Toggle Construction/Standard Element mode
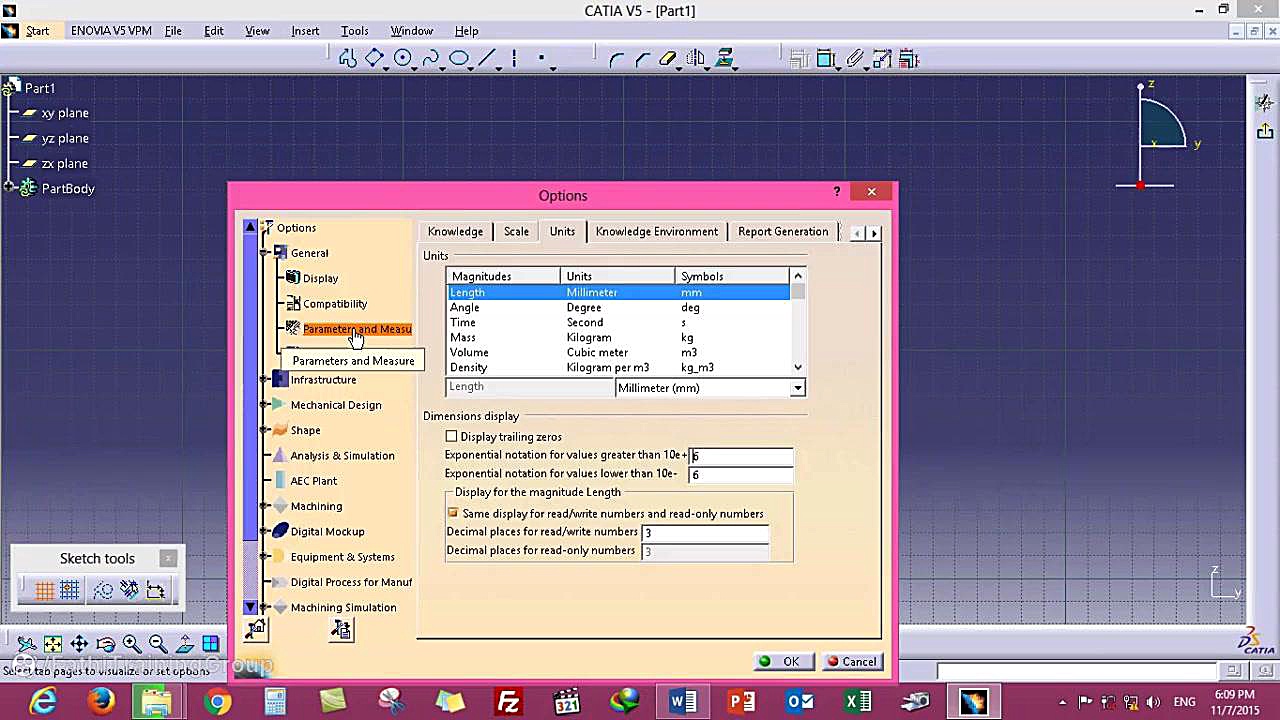This screenshot has height=720, width=1280. point(103,591)
